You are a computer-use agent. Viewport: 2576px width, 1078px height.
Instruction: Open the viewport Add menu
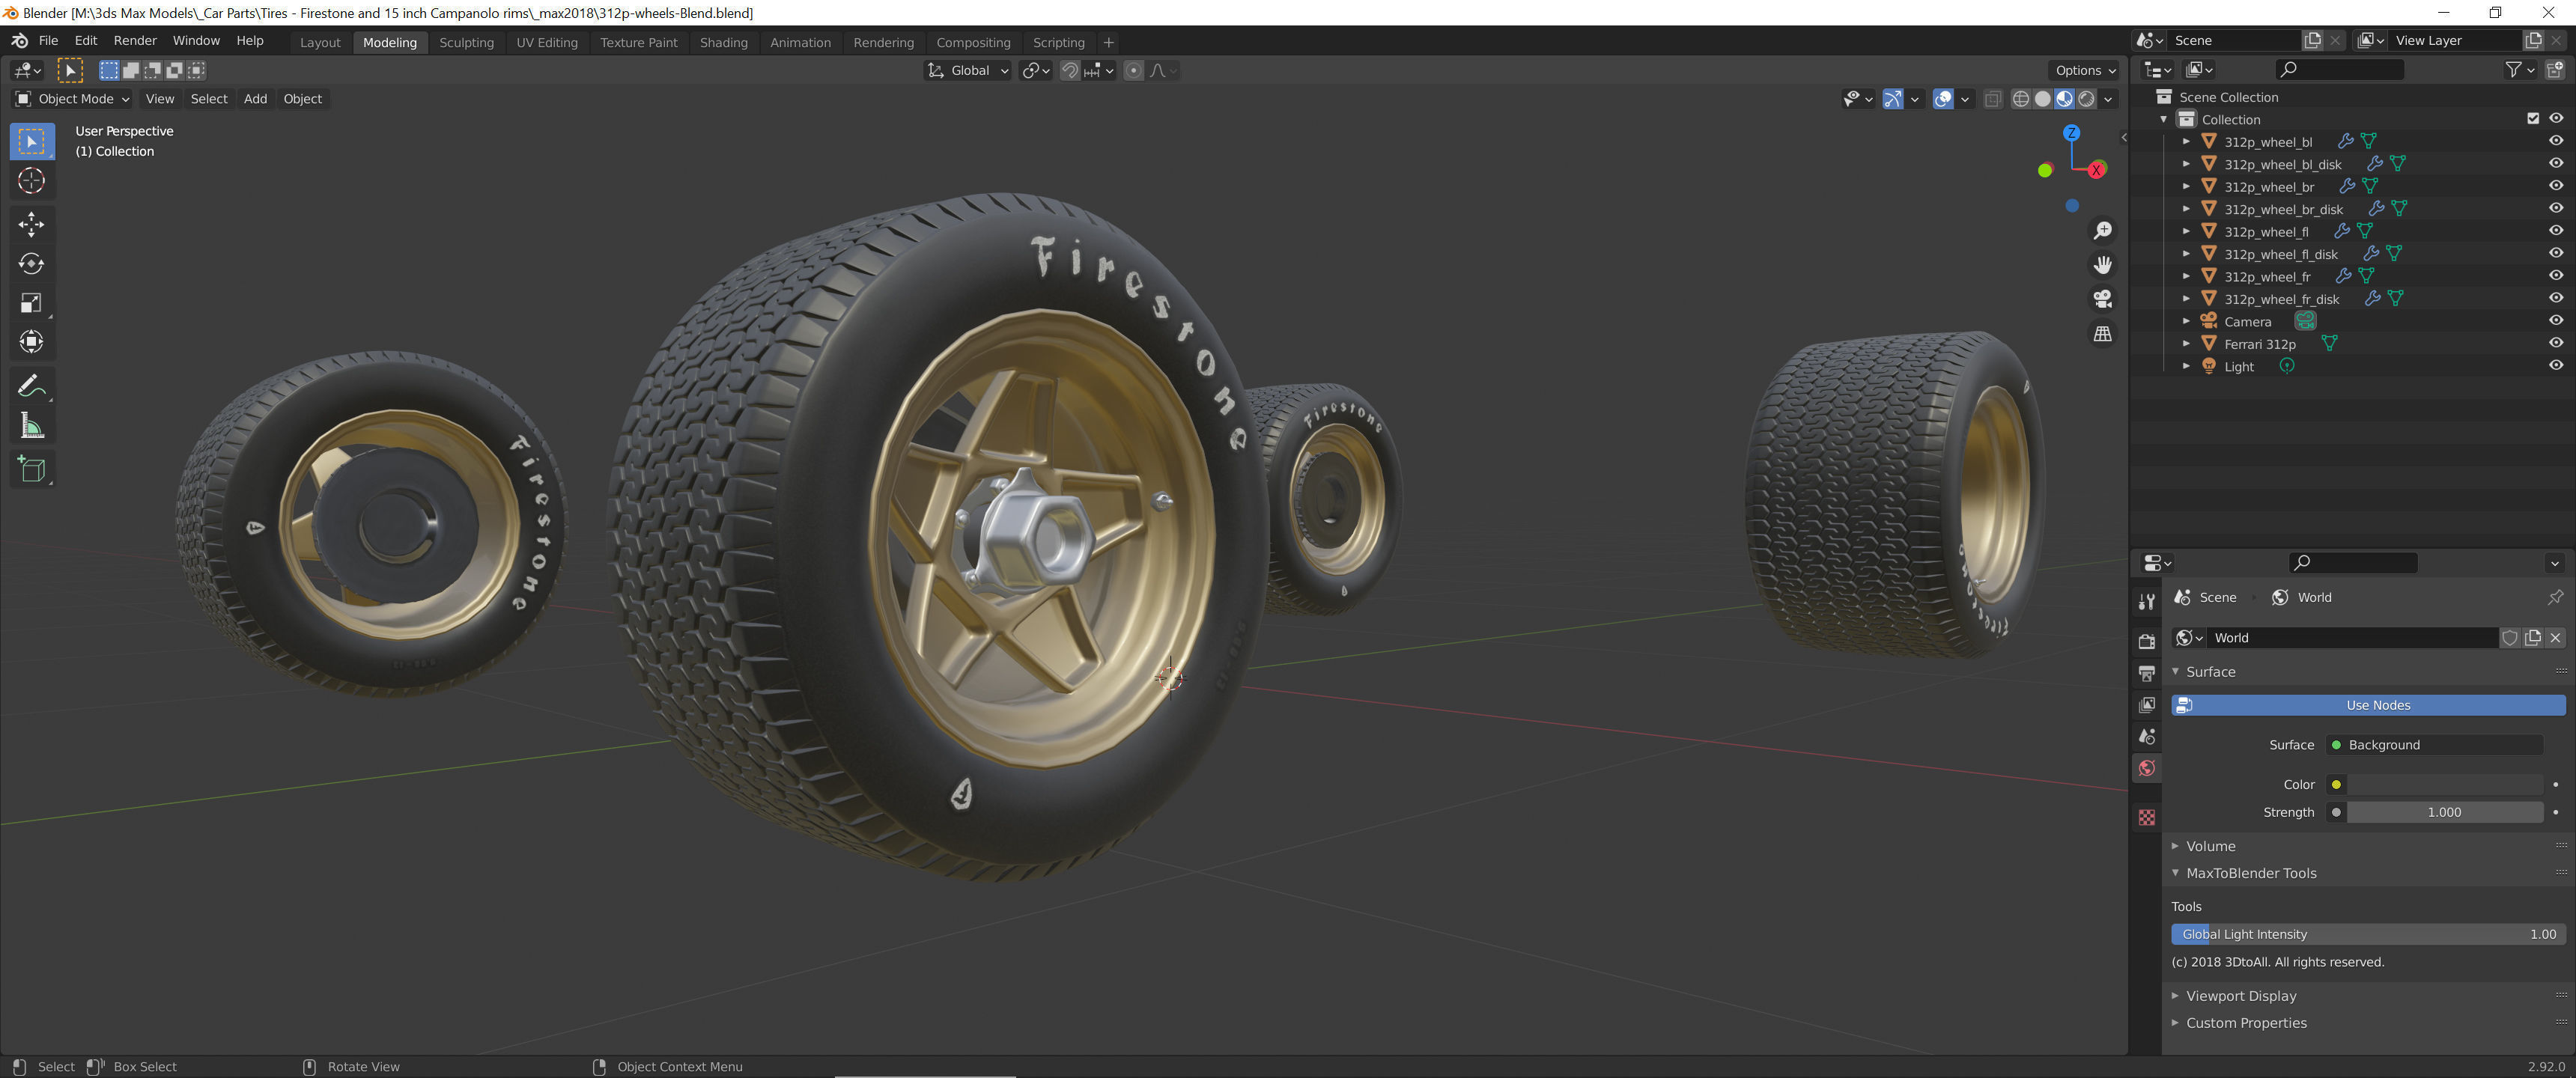click(255, 99)
